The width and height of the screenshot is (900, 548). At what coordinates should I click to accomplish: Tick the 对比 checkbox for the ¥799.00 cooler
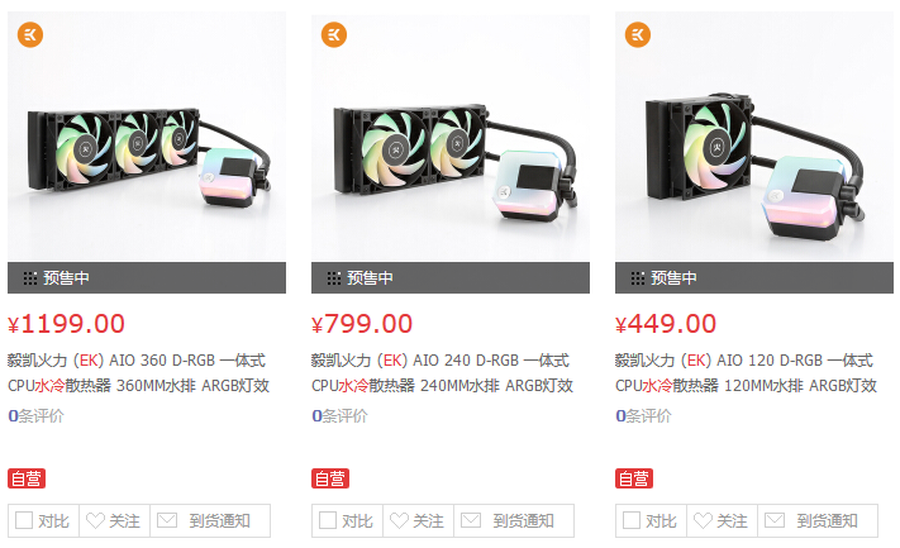click(327, 520)
